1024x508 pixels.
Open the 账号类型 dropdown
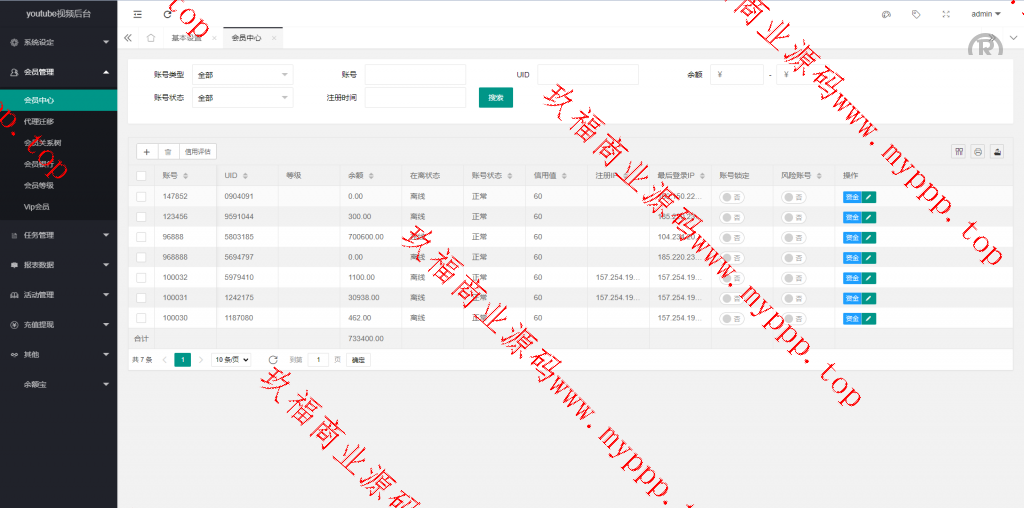[x=243, y=75]
